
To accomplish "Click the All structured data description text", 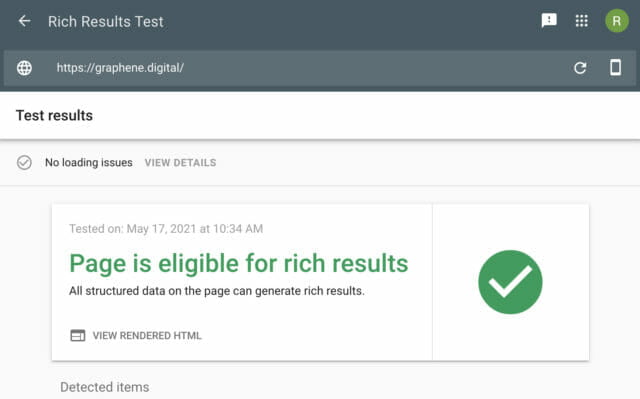I will coord(217,291).
